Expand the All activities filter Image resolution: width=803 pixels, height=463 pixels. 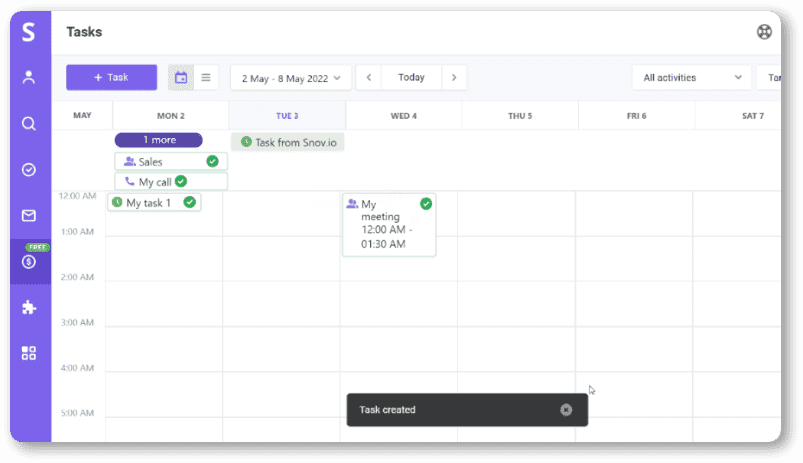point(692,78)
